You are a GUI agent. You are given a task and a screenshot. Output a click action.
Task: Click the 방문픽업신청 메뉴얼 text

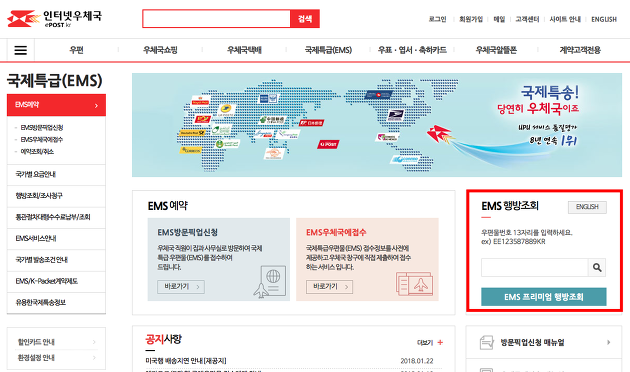coord(532,343)
